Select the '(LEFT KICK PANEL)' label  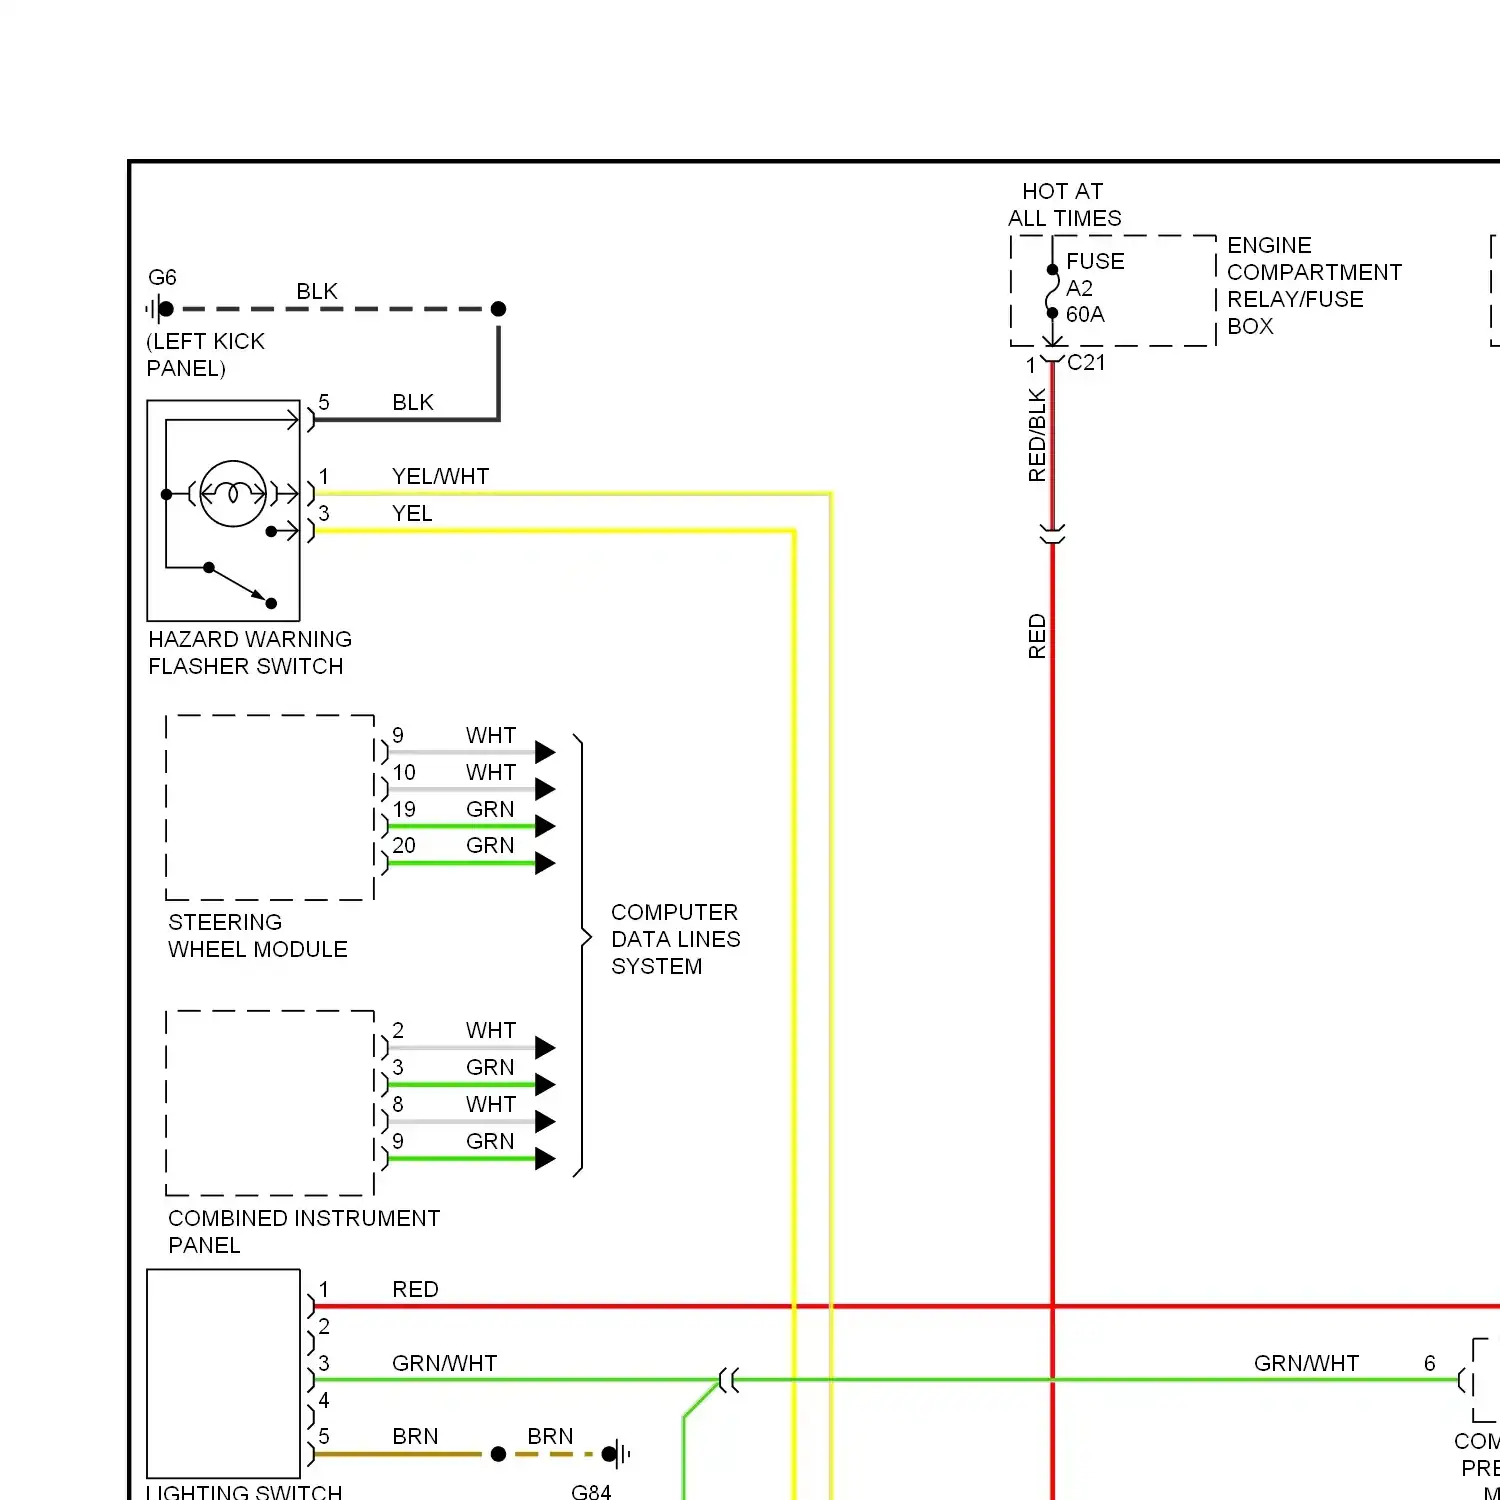[x=206, y=355]
